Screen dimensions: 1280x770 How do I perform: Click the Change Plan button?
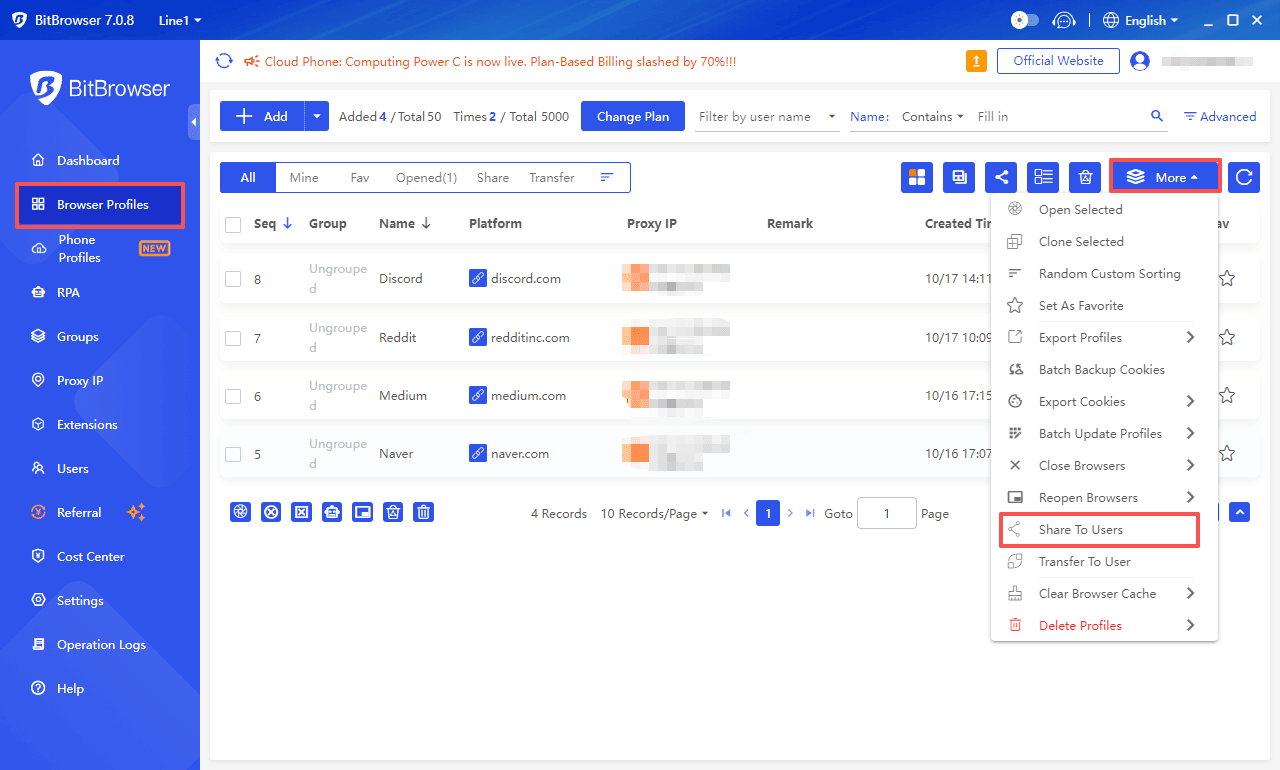633,116
